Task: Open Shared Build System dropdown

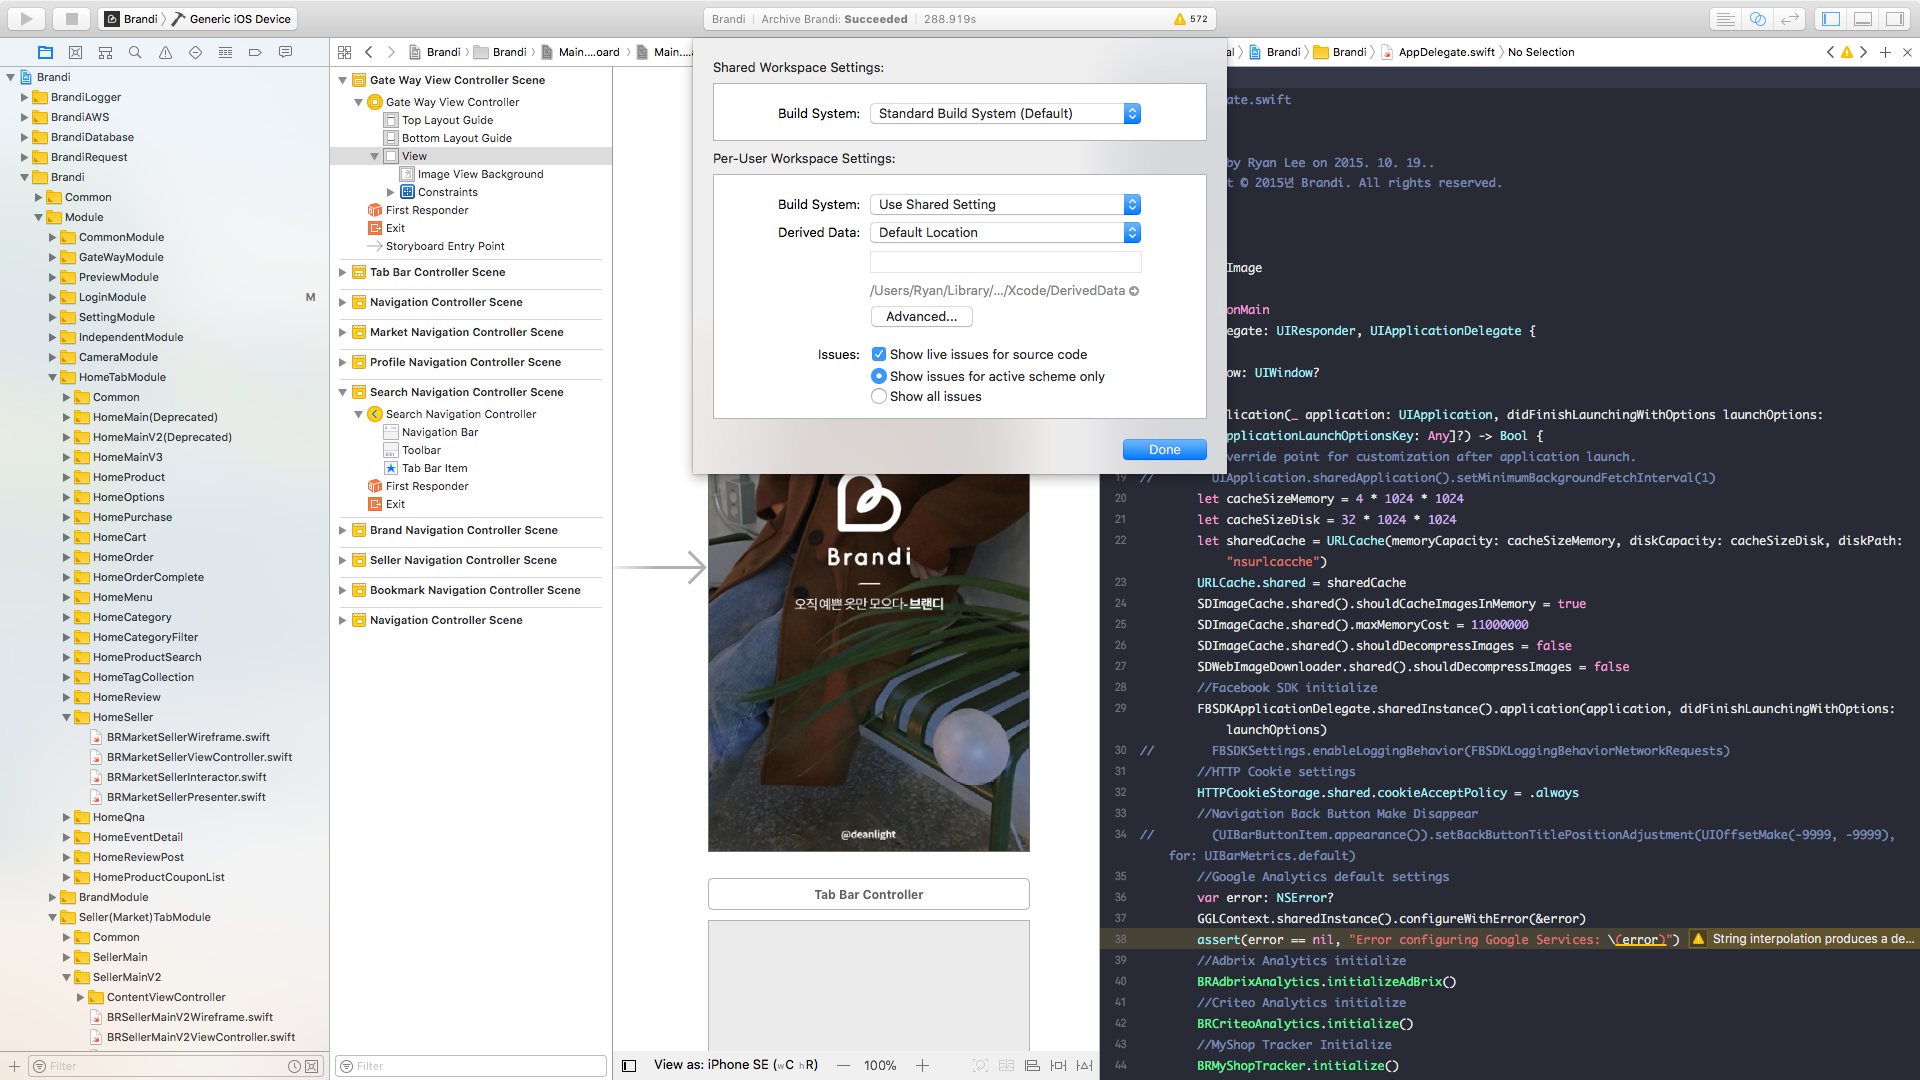Action: pos(1005,114)
